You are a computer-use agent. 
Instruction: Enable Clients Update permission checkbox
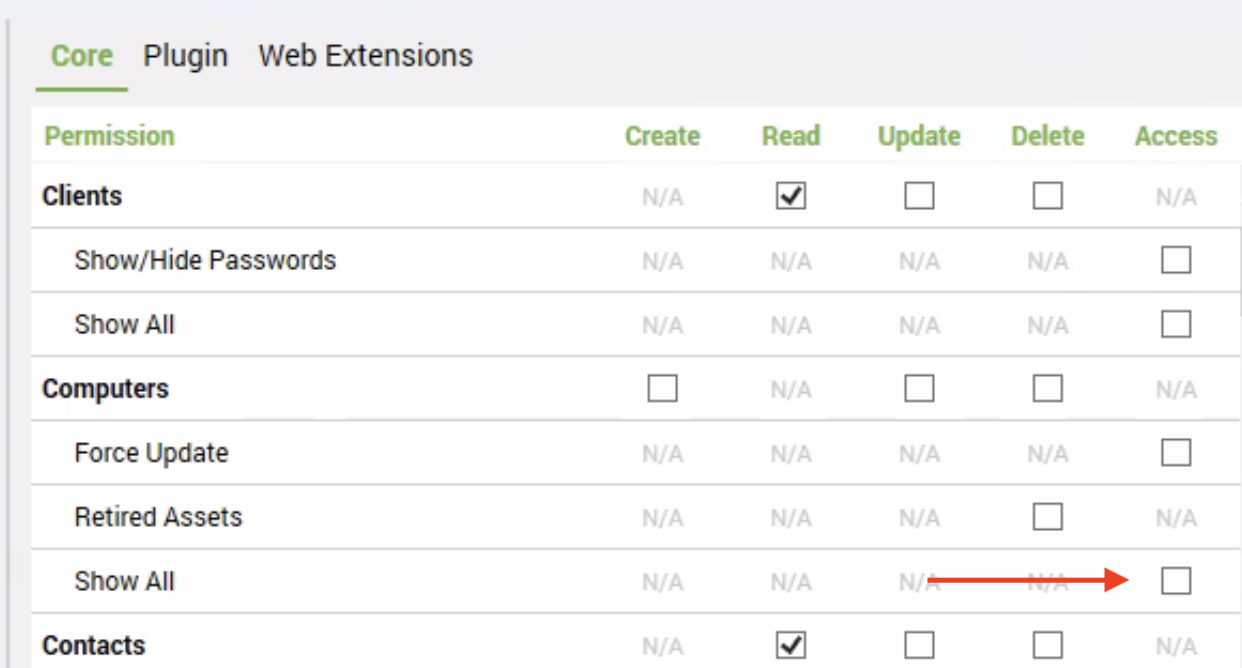click(x=919, y=196)
